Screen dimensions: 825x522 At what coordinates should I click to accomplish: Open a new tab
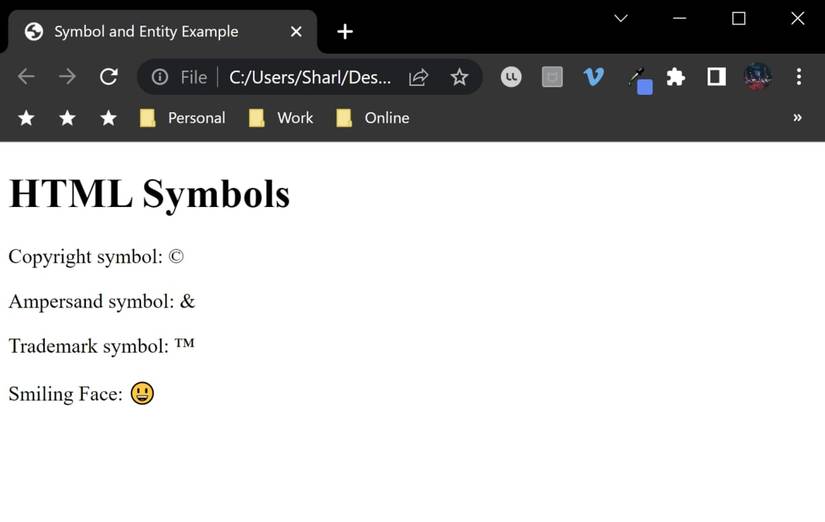(345, 32)
